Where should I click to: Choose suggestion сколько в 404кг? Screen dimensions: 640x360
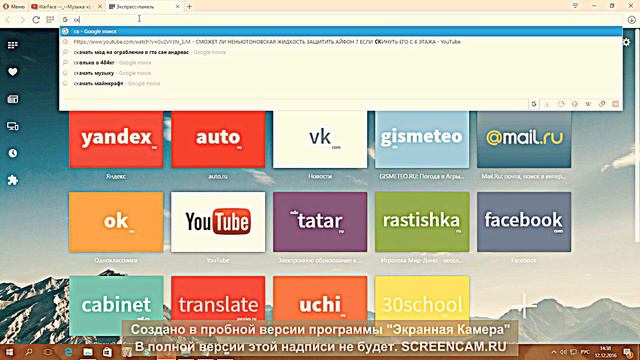(341, 62)
